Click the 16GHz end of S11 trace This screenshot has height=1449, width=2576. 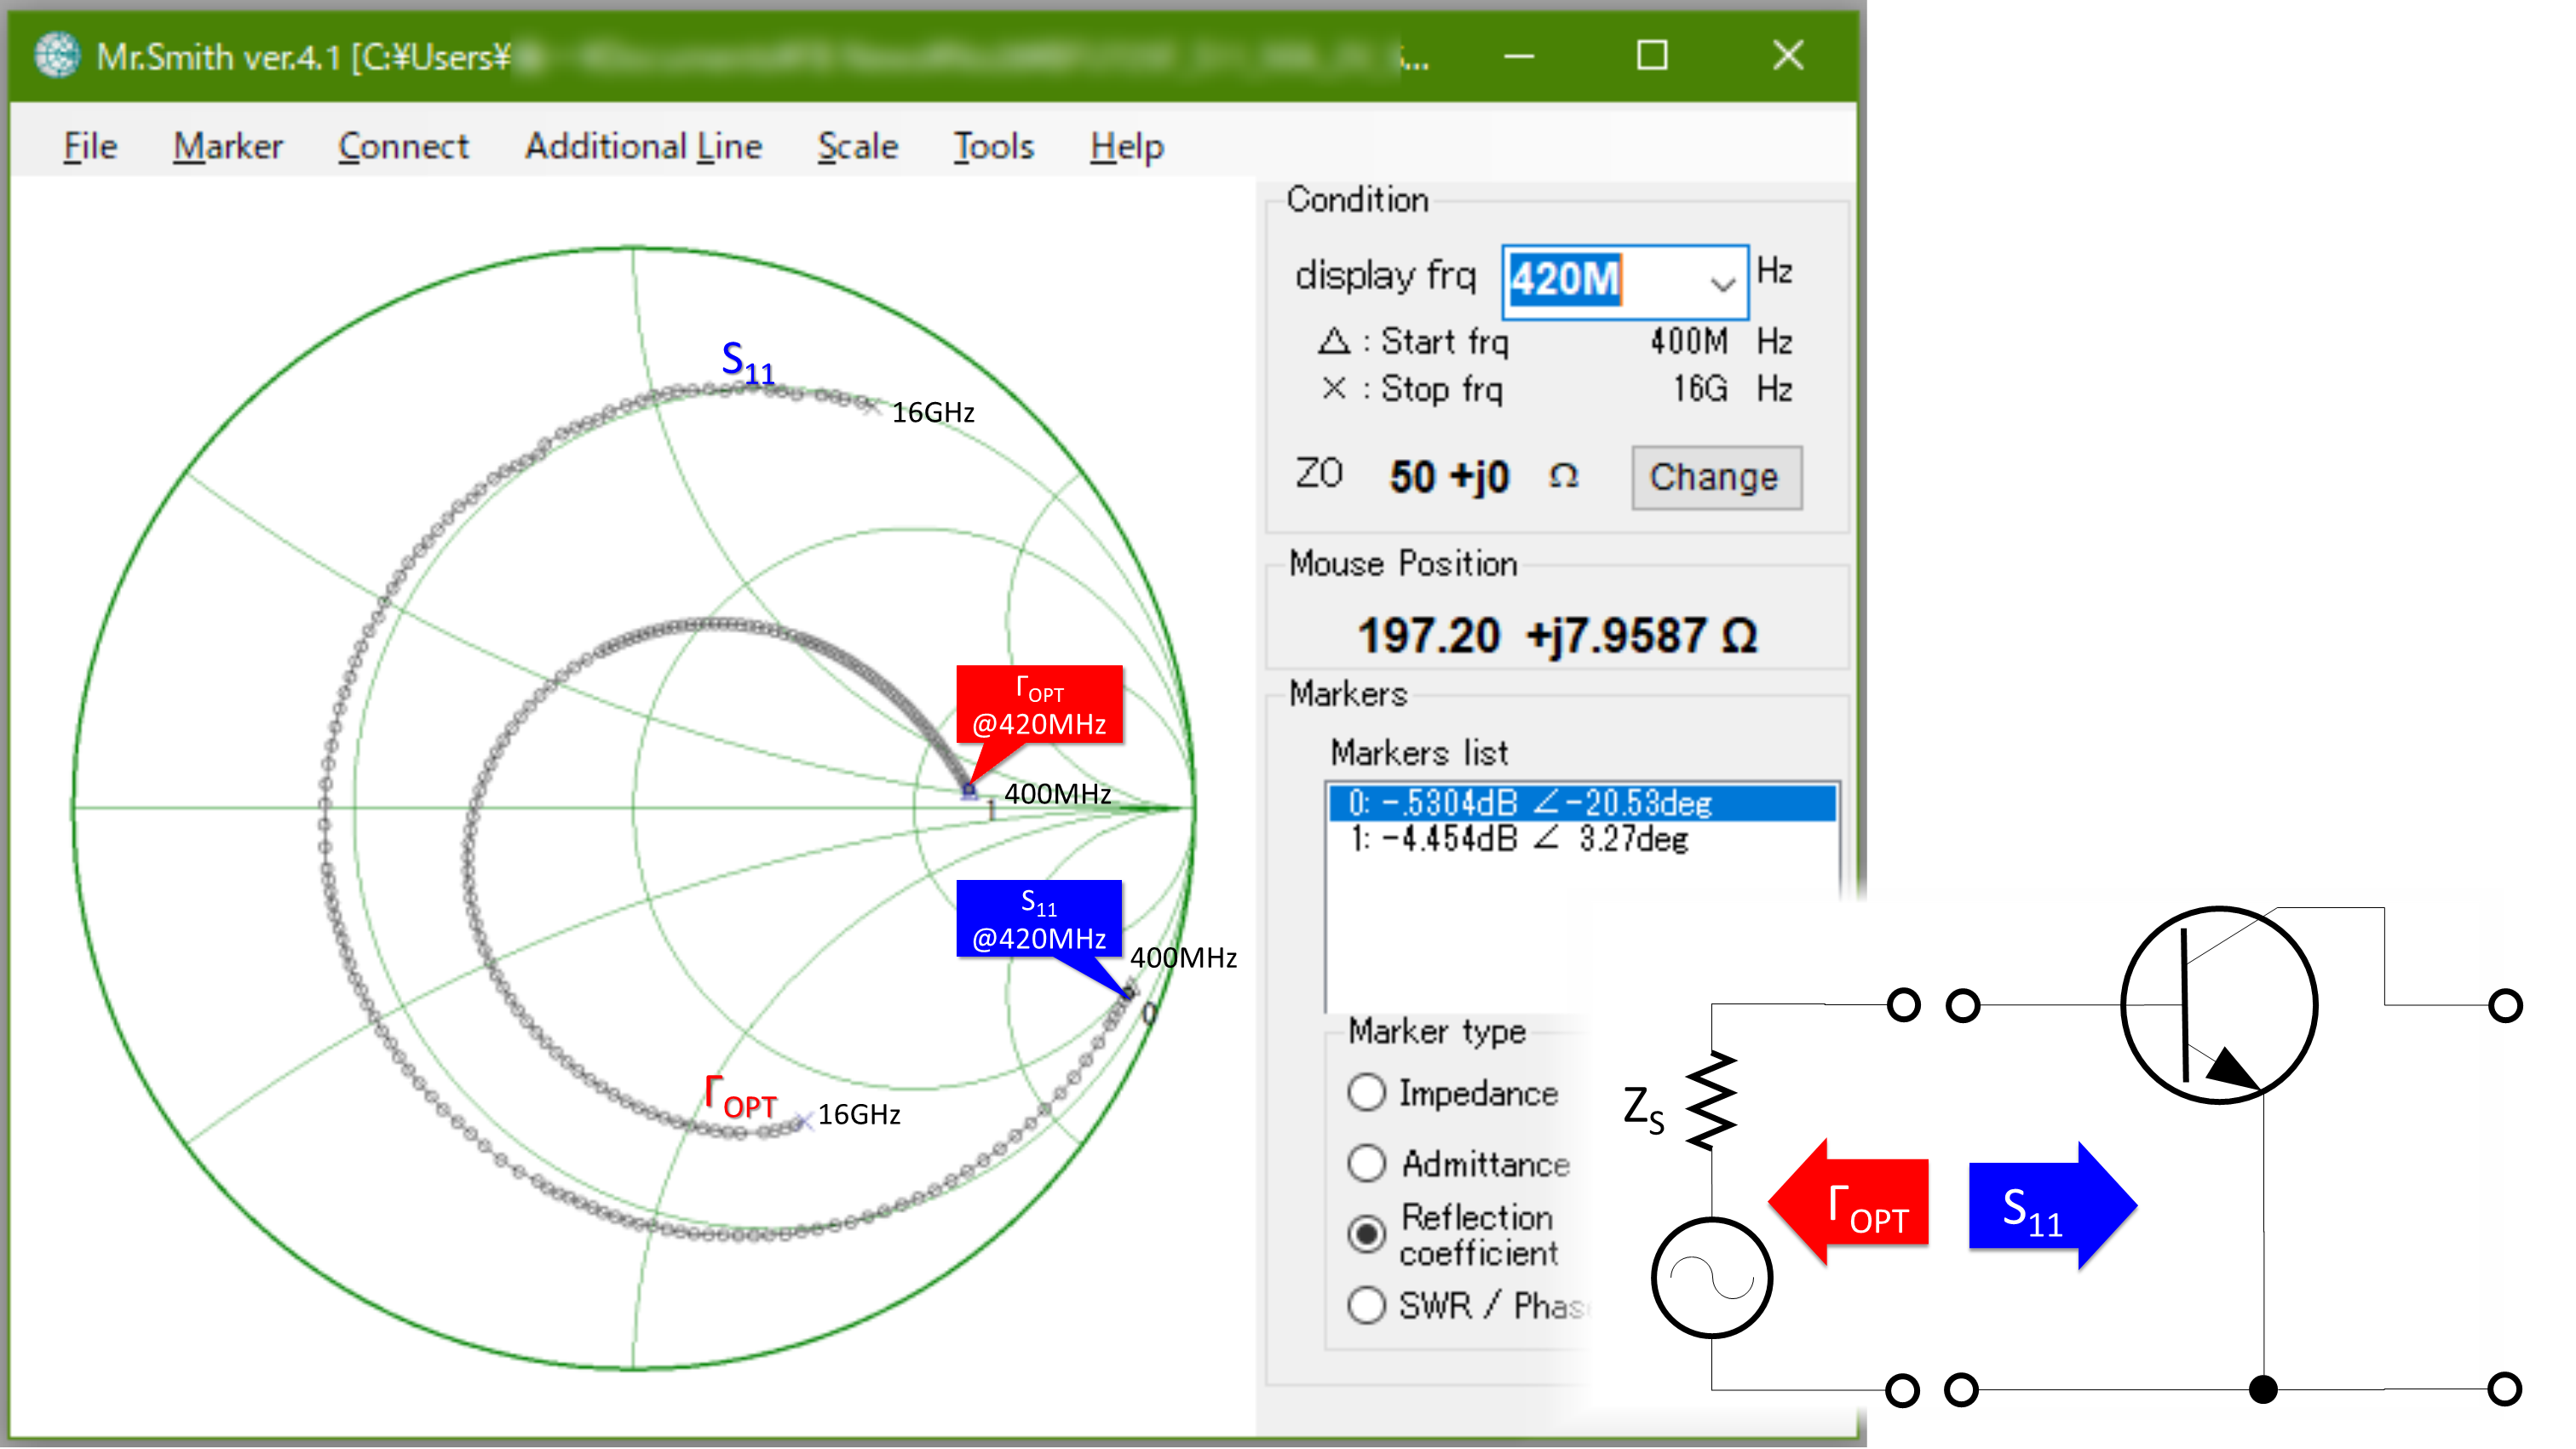point(872,405)
